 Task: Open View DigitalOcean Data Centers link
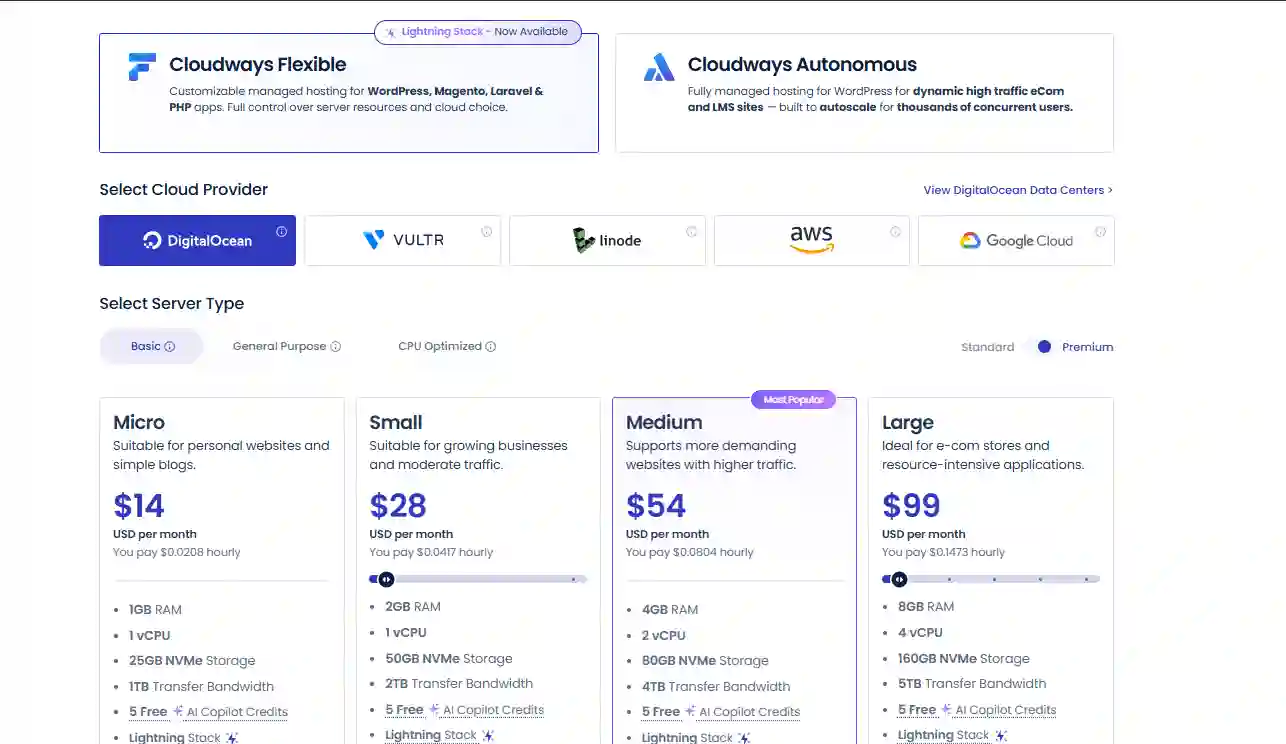pos(1018,190)
